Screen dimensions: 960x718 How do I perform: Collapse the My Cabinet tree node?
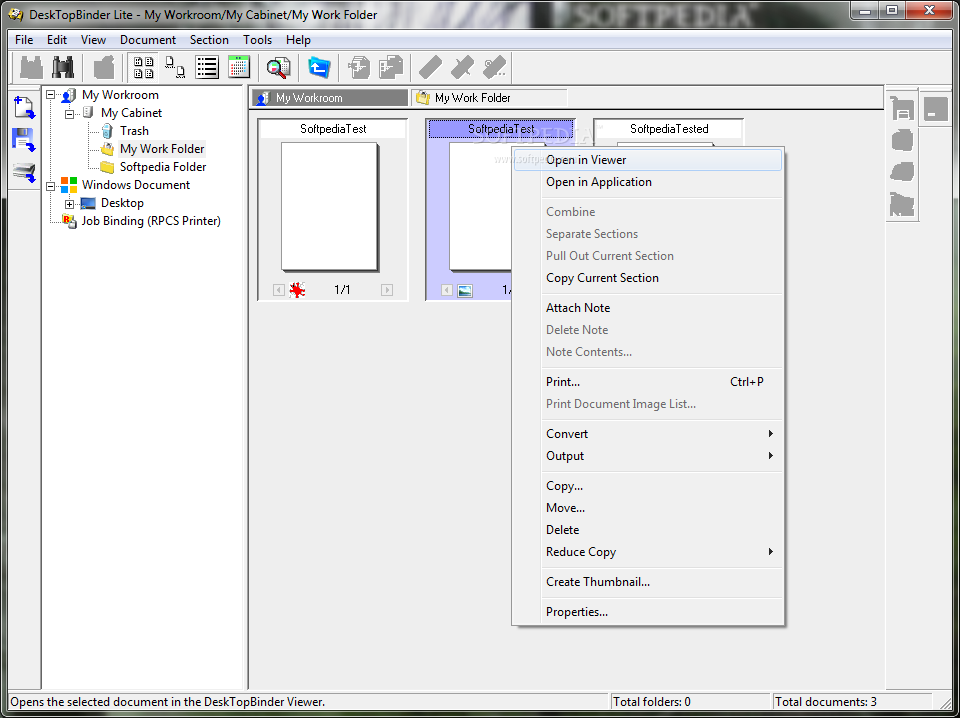70,113
